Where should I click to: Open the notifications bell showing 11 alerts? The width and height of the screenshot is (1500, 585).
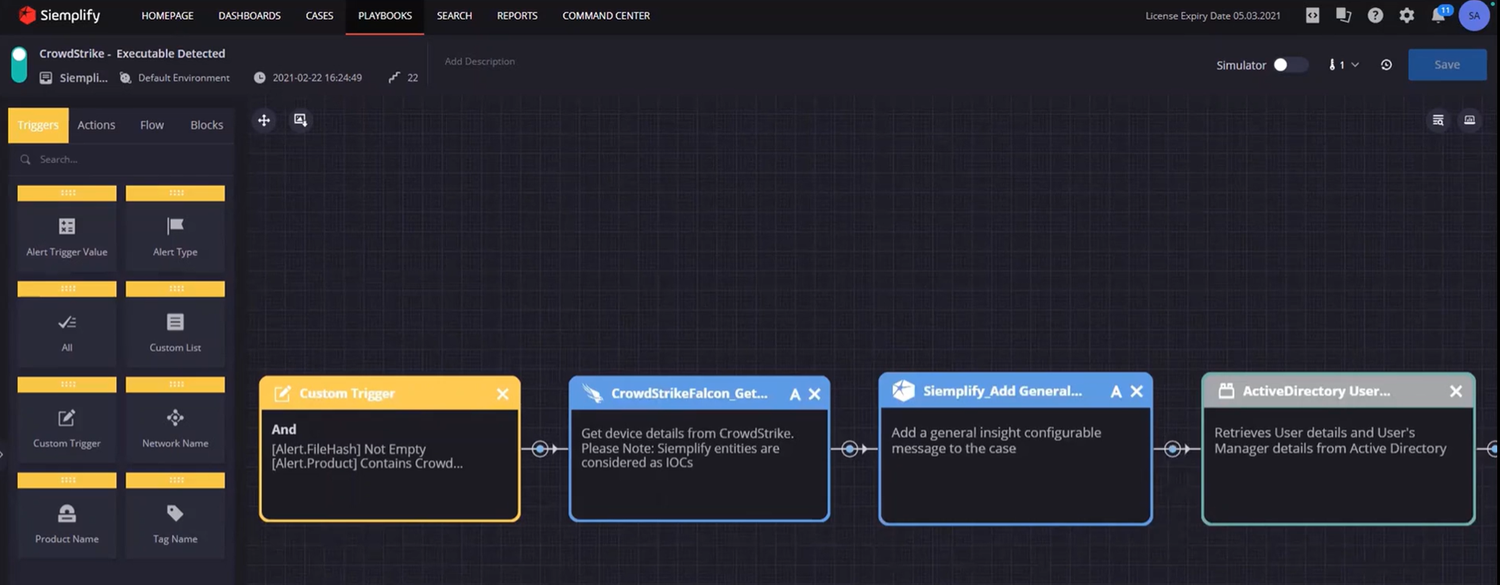1437,15
